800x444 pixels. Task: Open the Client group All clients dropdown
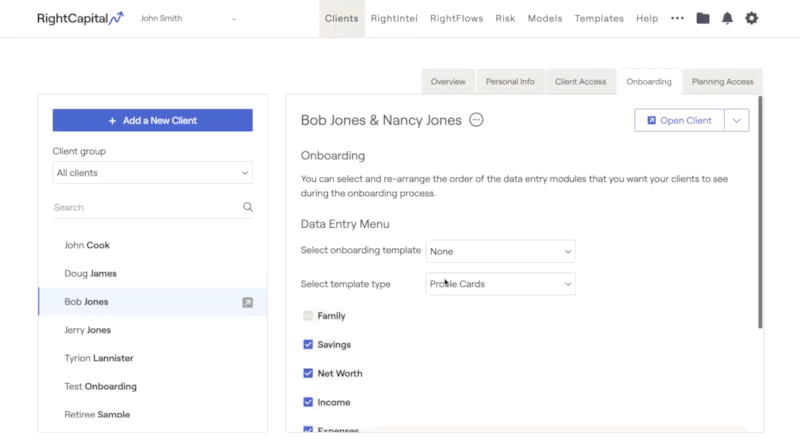pyautogui.click(x=153, y=173)
